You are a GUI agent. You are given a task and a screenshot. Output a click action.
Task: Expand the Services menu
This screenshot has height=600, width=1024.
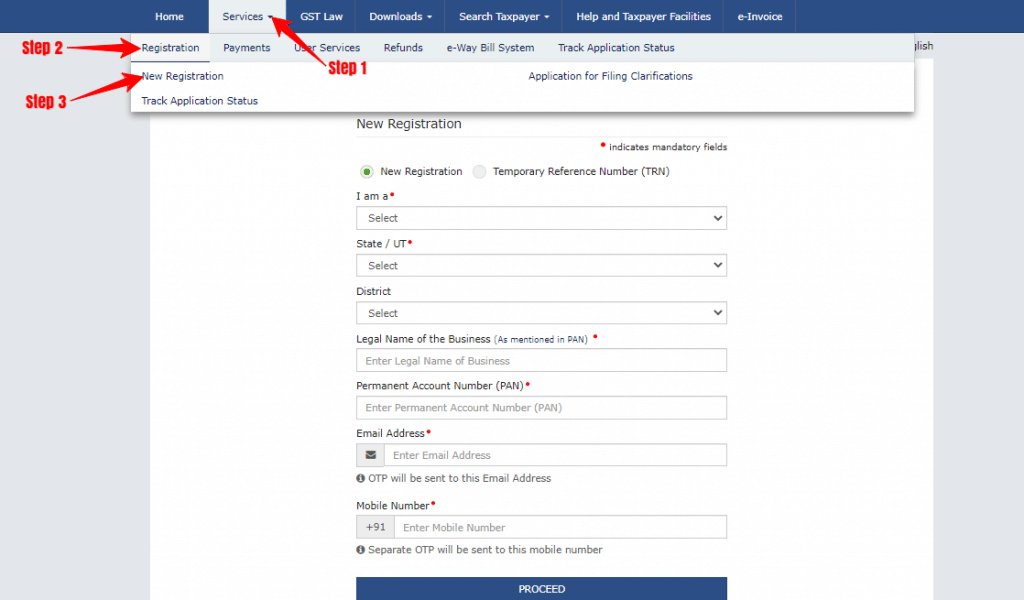(x=247, y=16)
